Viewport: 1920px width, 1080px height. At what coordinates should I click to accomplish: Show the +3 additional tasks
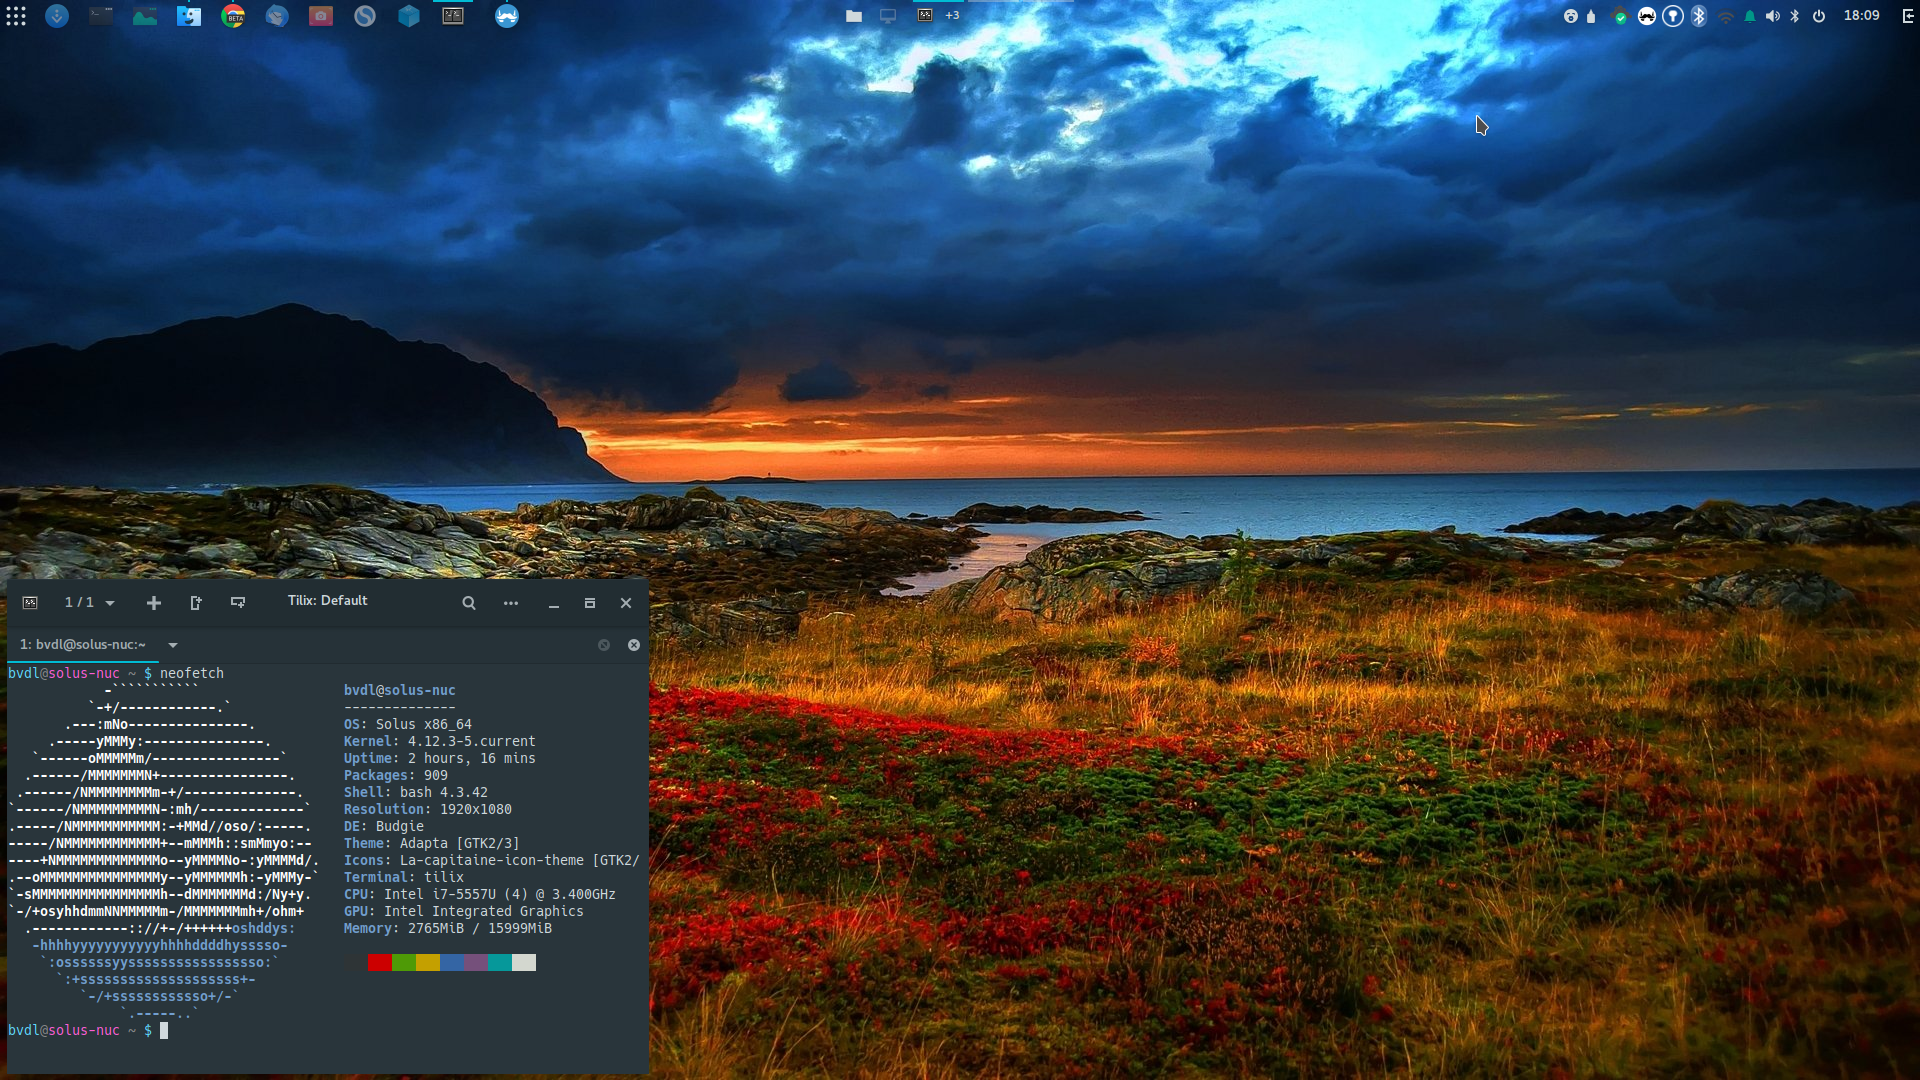point(952,15)
